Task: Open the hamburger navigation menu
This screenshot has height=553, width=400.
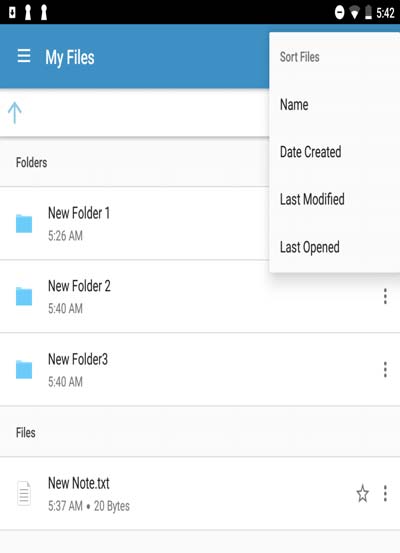Action: 24,56
